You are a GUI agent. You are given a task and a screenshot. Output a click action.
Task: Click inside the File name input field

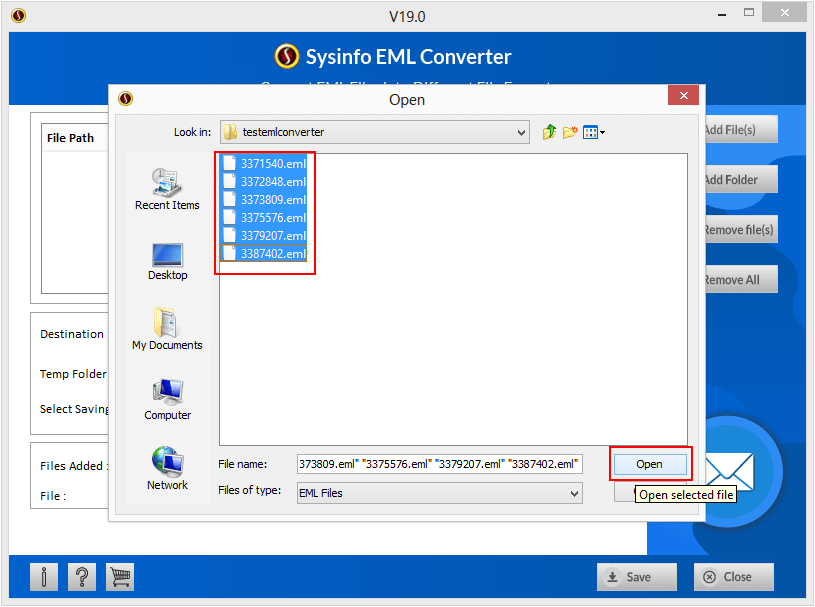[440, 464]
